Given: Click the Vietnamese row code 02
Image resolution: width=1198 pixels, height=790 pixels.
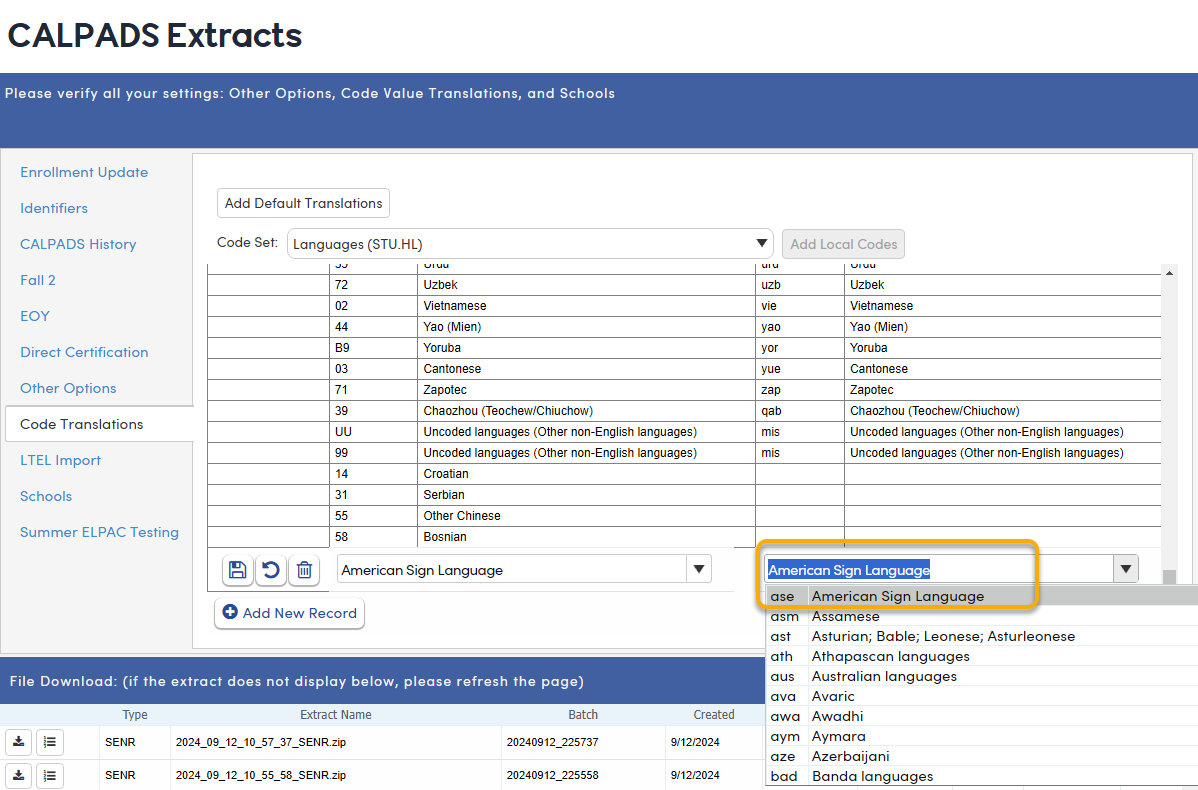Looking at the screenshot, I should point(374,306).
